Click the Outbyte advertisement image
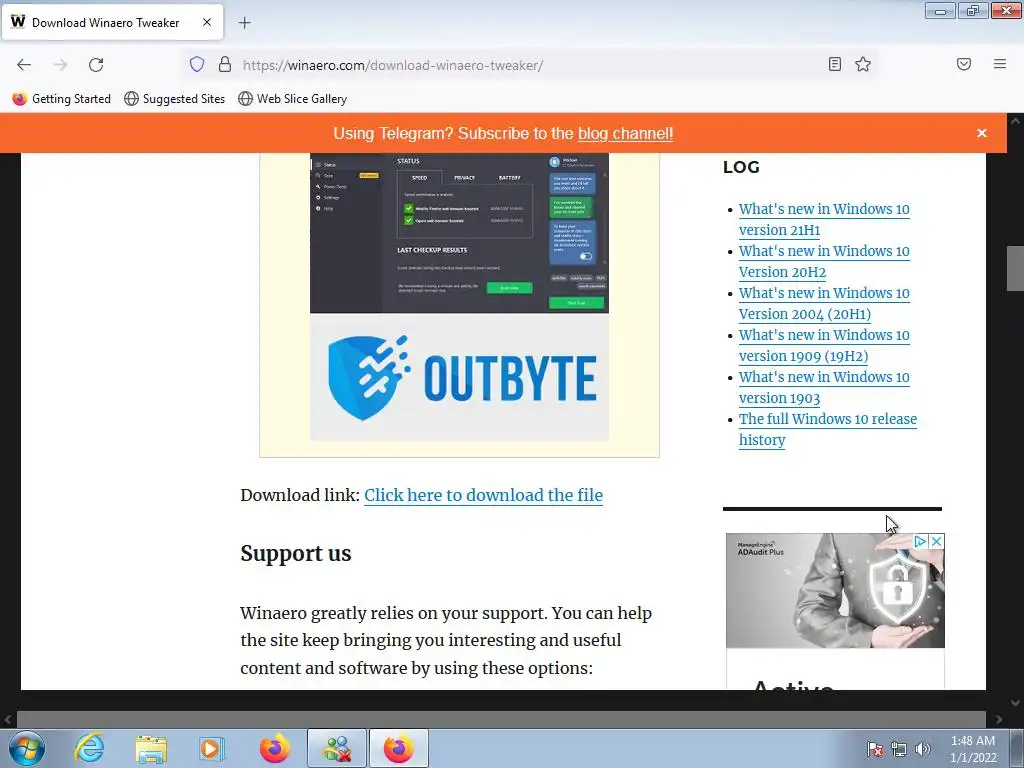 (x=459, y=297)
